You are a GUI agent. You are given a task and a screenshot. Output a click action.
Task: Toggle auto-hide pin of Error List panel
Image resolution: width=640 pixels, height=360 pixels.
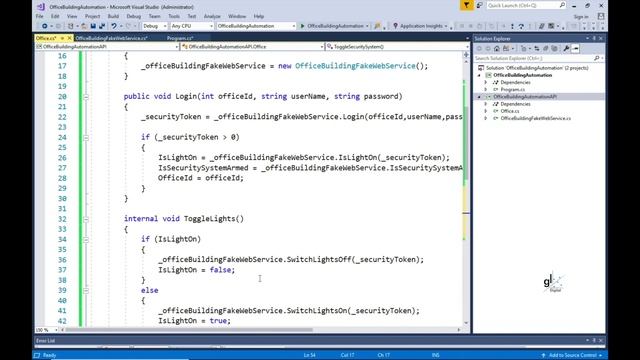(x=594, y=340)
